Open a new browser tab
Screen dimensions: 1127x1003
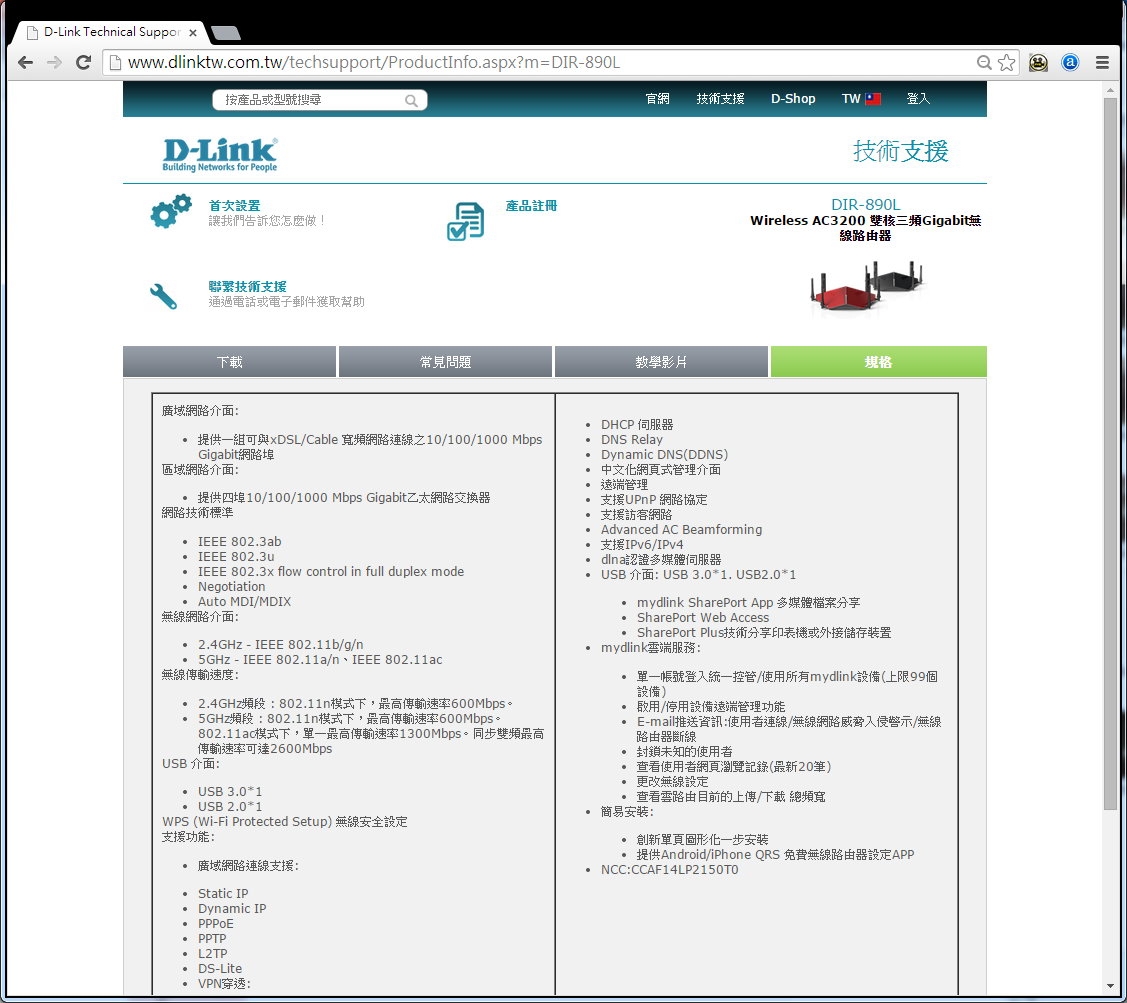pos(226,32)
